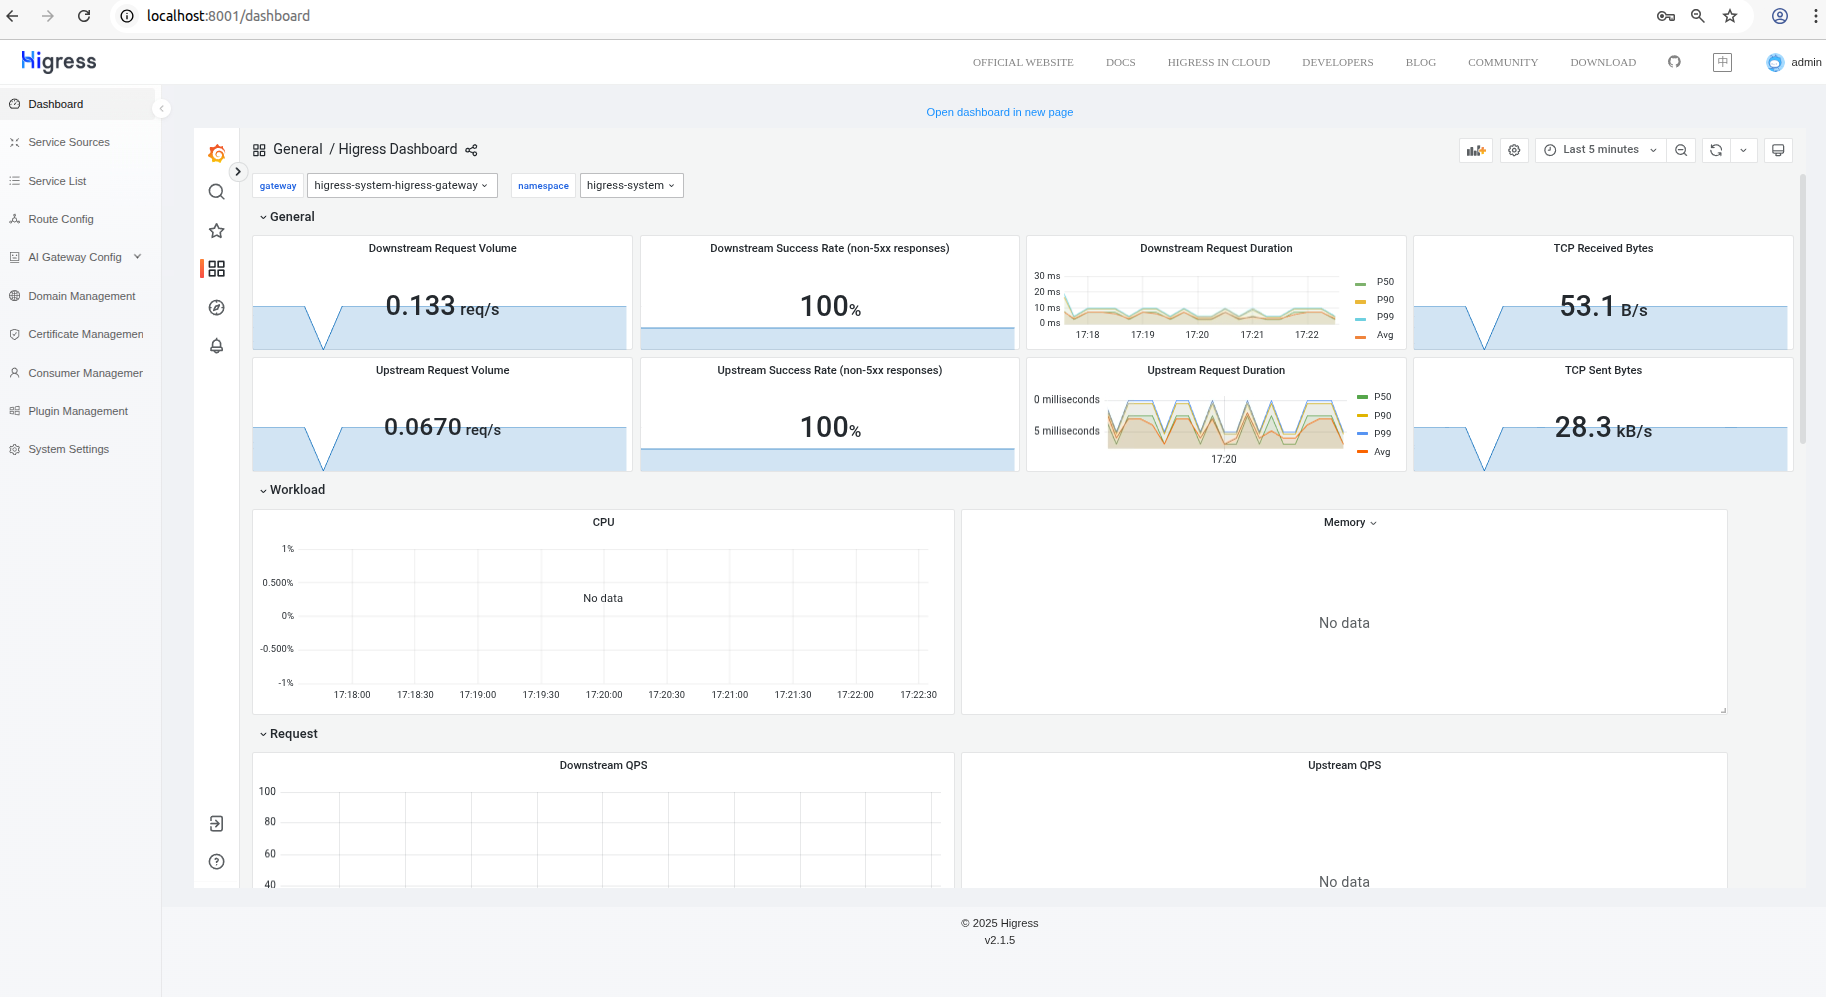Open the refresh interval dropdown
Image resolution: width=1826 pixels, height=997 pixels.
1743,150
